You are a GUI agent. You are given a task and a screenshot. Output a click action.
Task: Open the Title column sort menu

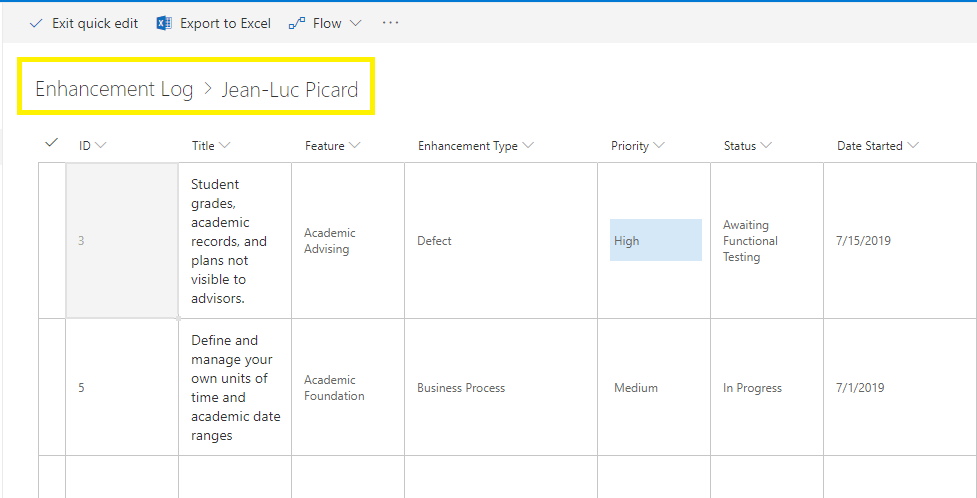coord(211,146)
